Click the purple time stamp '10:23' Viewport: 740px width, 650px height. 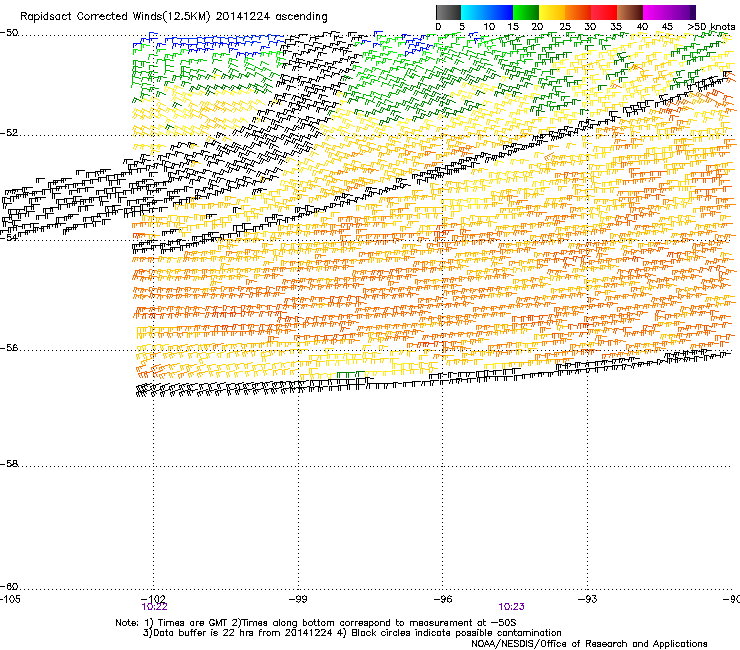(512, 607)
